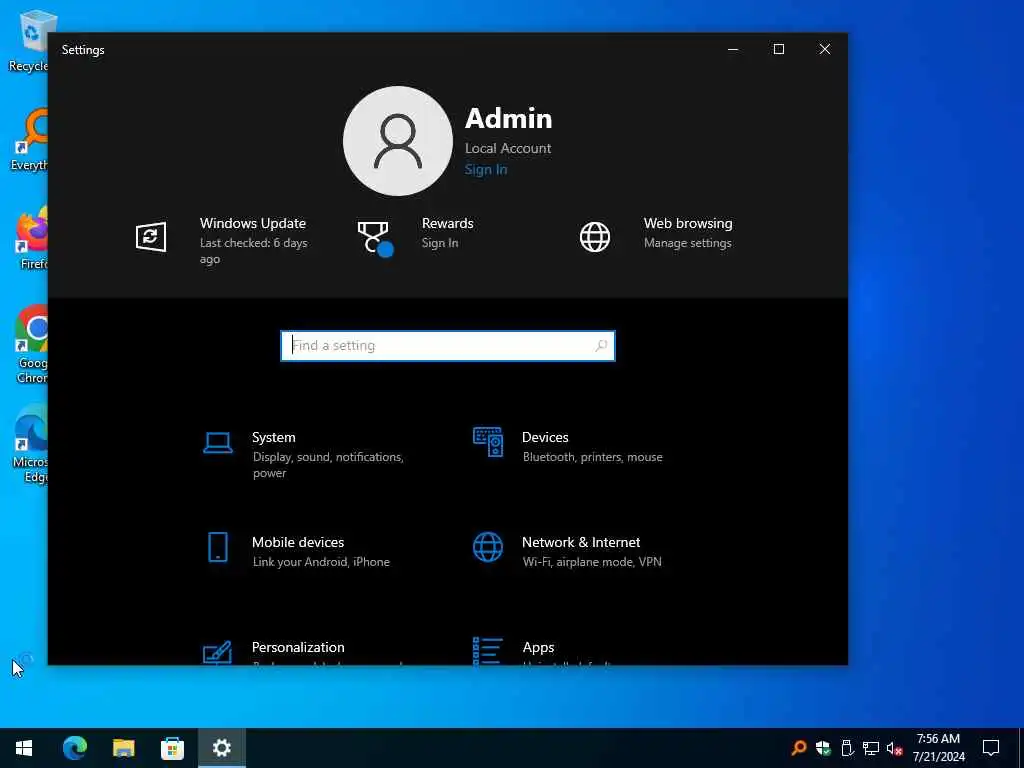The width and height of the screenshot is (1024, 768).
Task: Select the Microsoft Edge desktop shortcut
Action: click(30, 445)
